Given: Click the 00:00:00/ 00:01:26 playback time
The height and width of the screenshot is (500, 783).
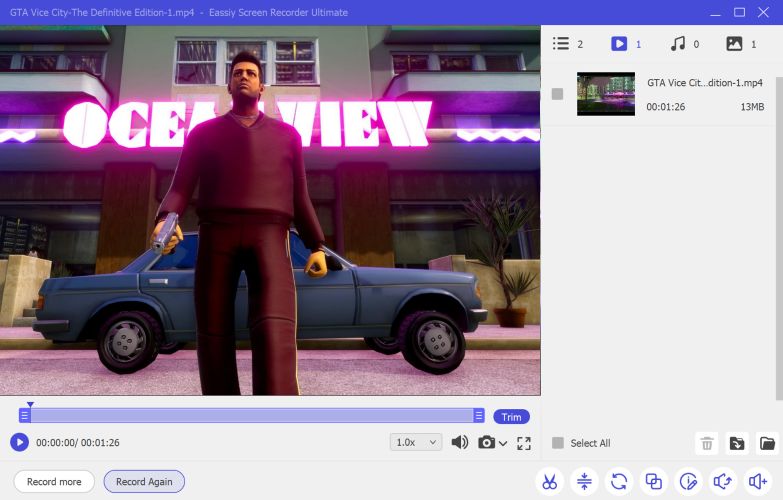Looking at the screenshot, I should click(x=77, y=443).
